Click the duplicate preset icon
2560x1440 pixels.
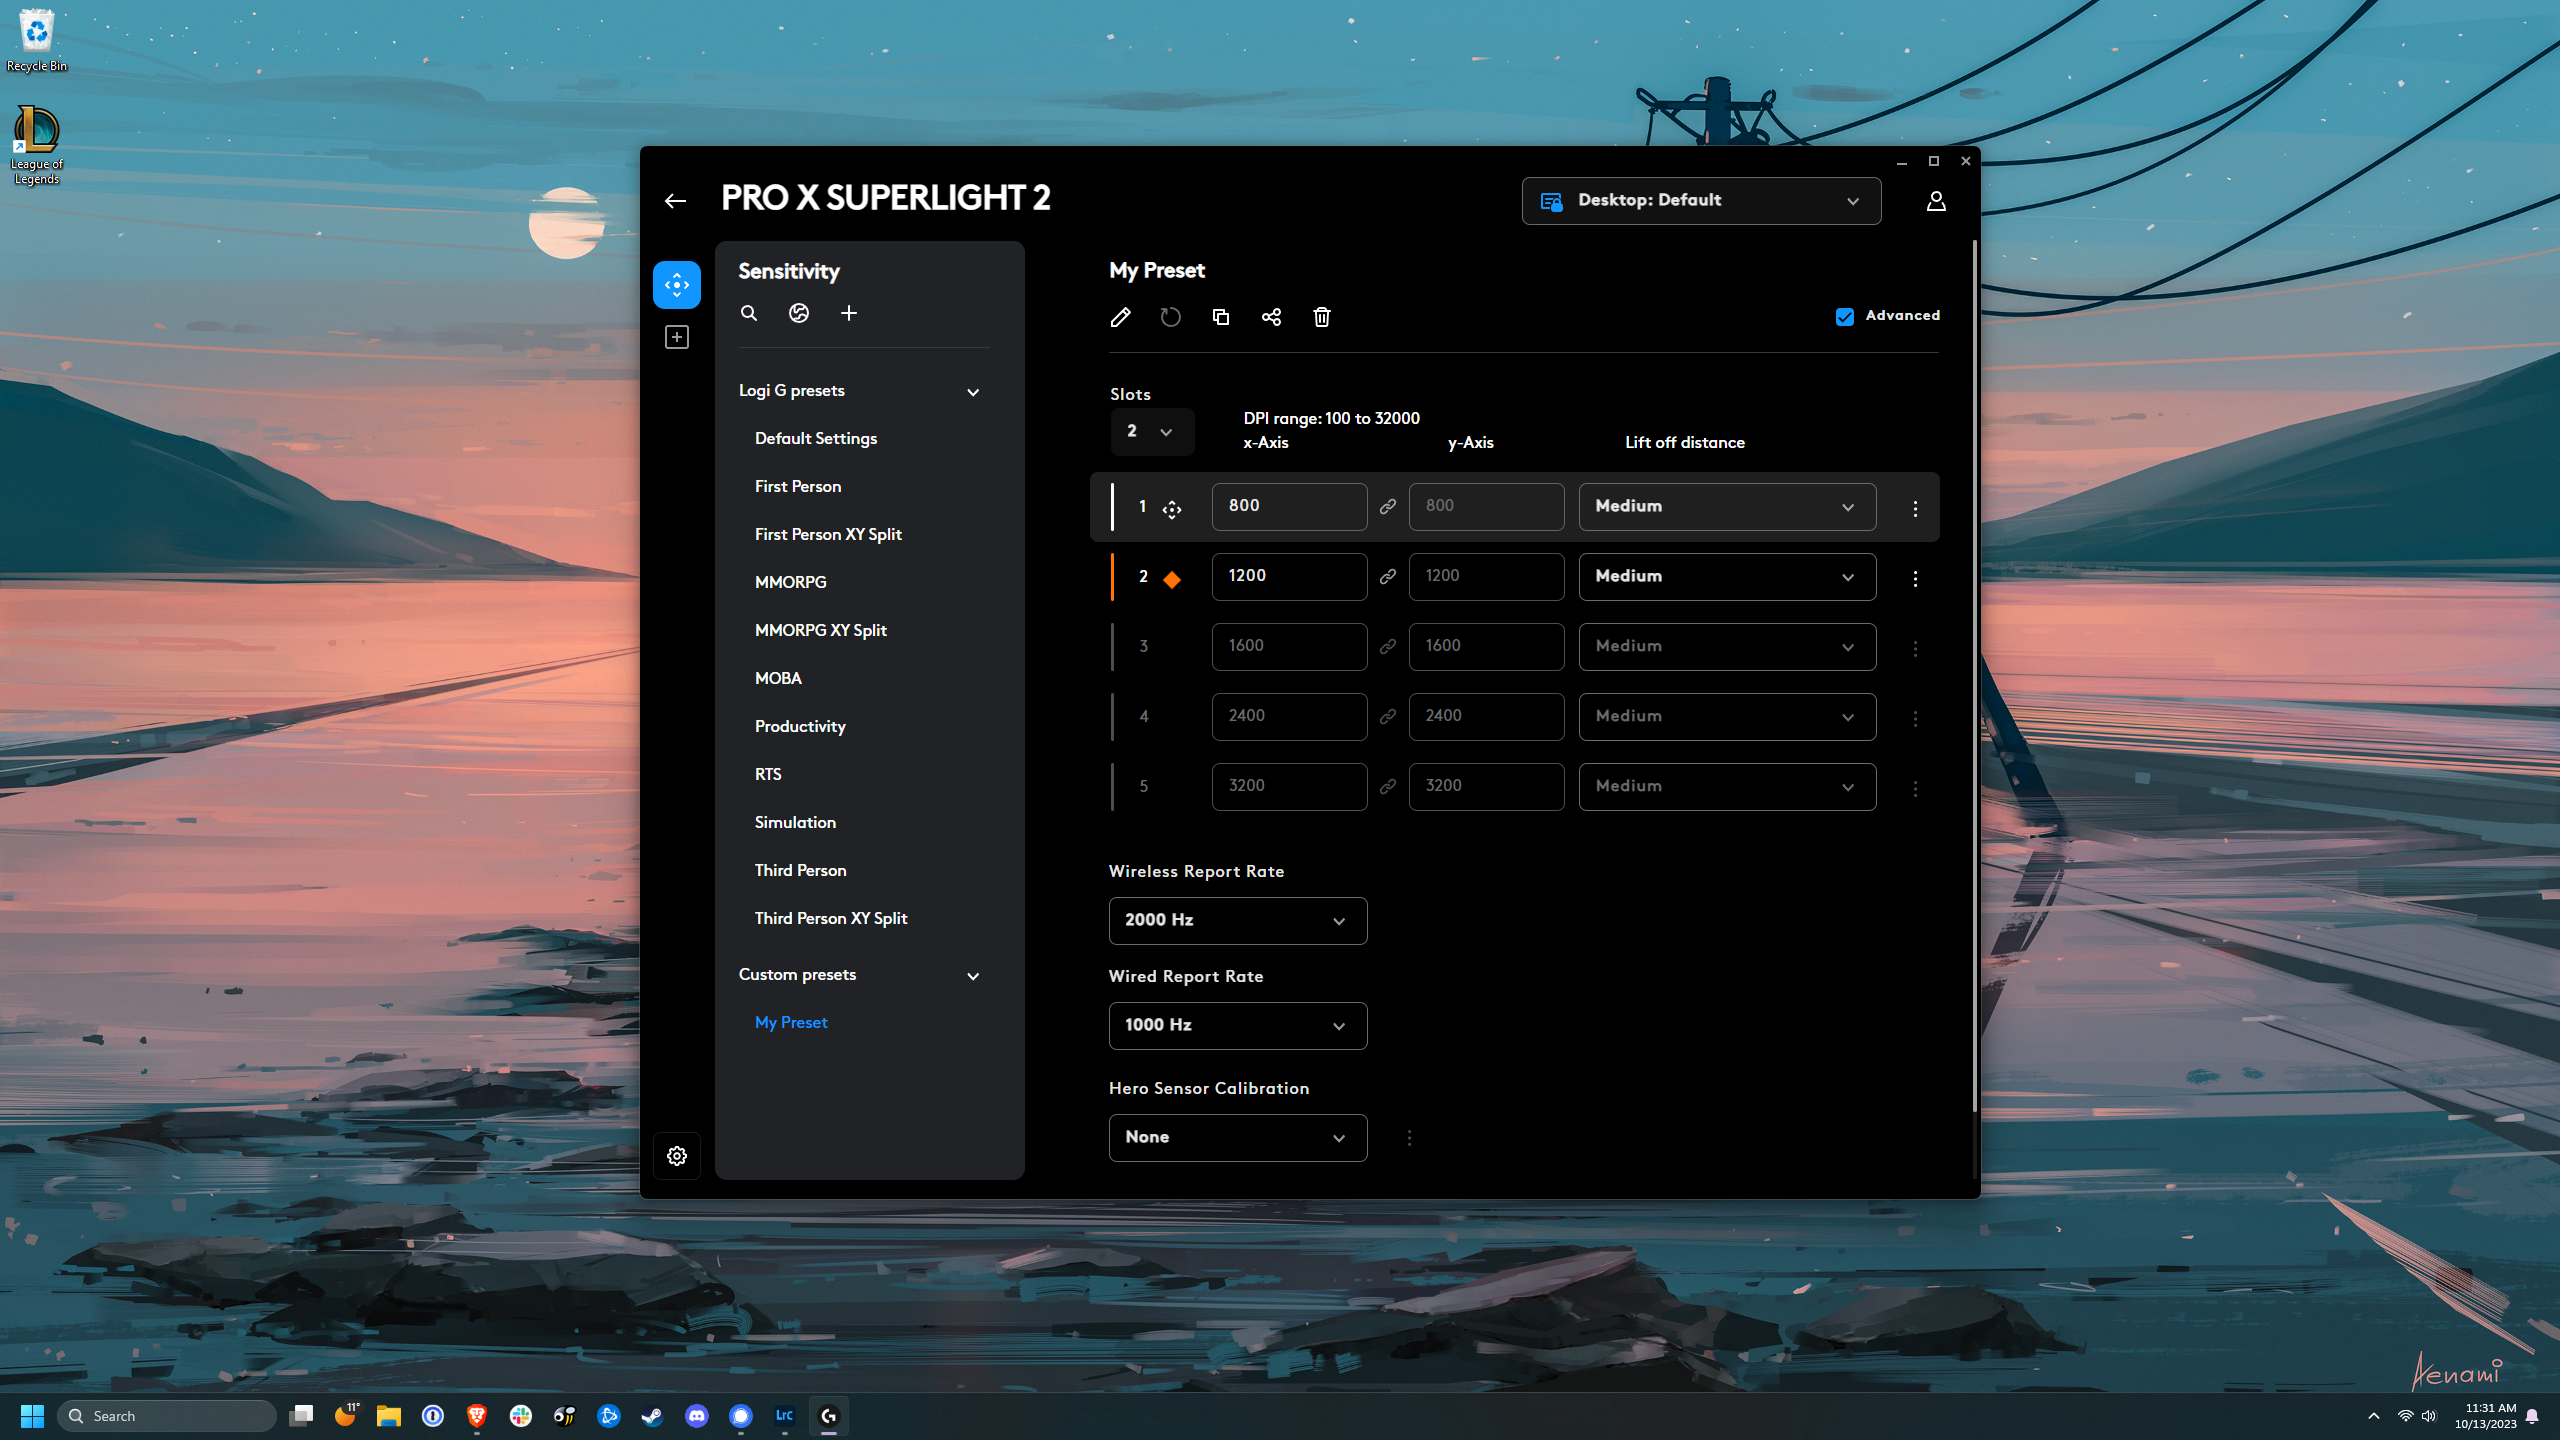[x=1221, y=317]
